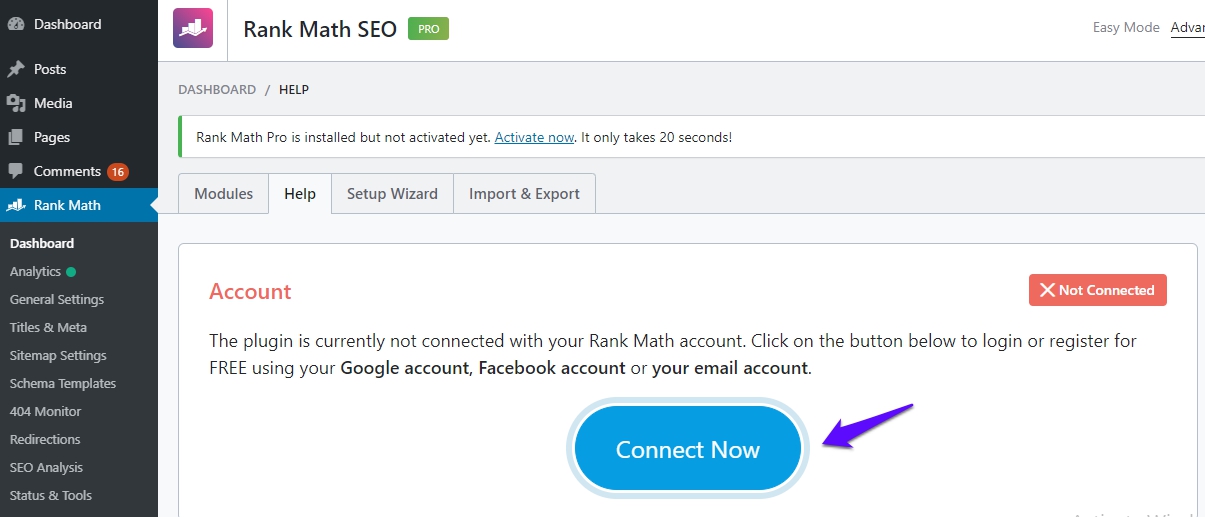
Task: Click the comments count badge showing 16
Action: click(118, 172)
